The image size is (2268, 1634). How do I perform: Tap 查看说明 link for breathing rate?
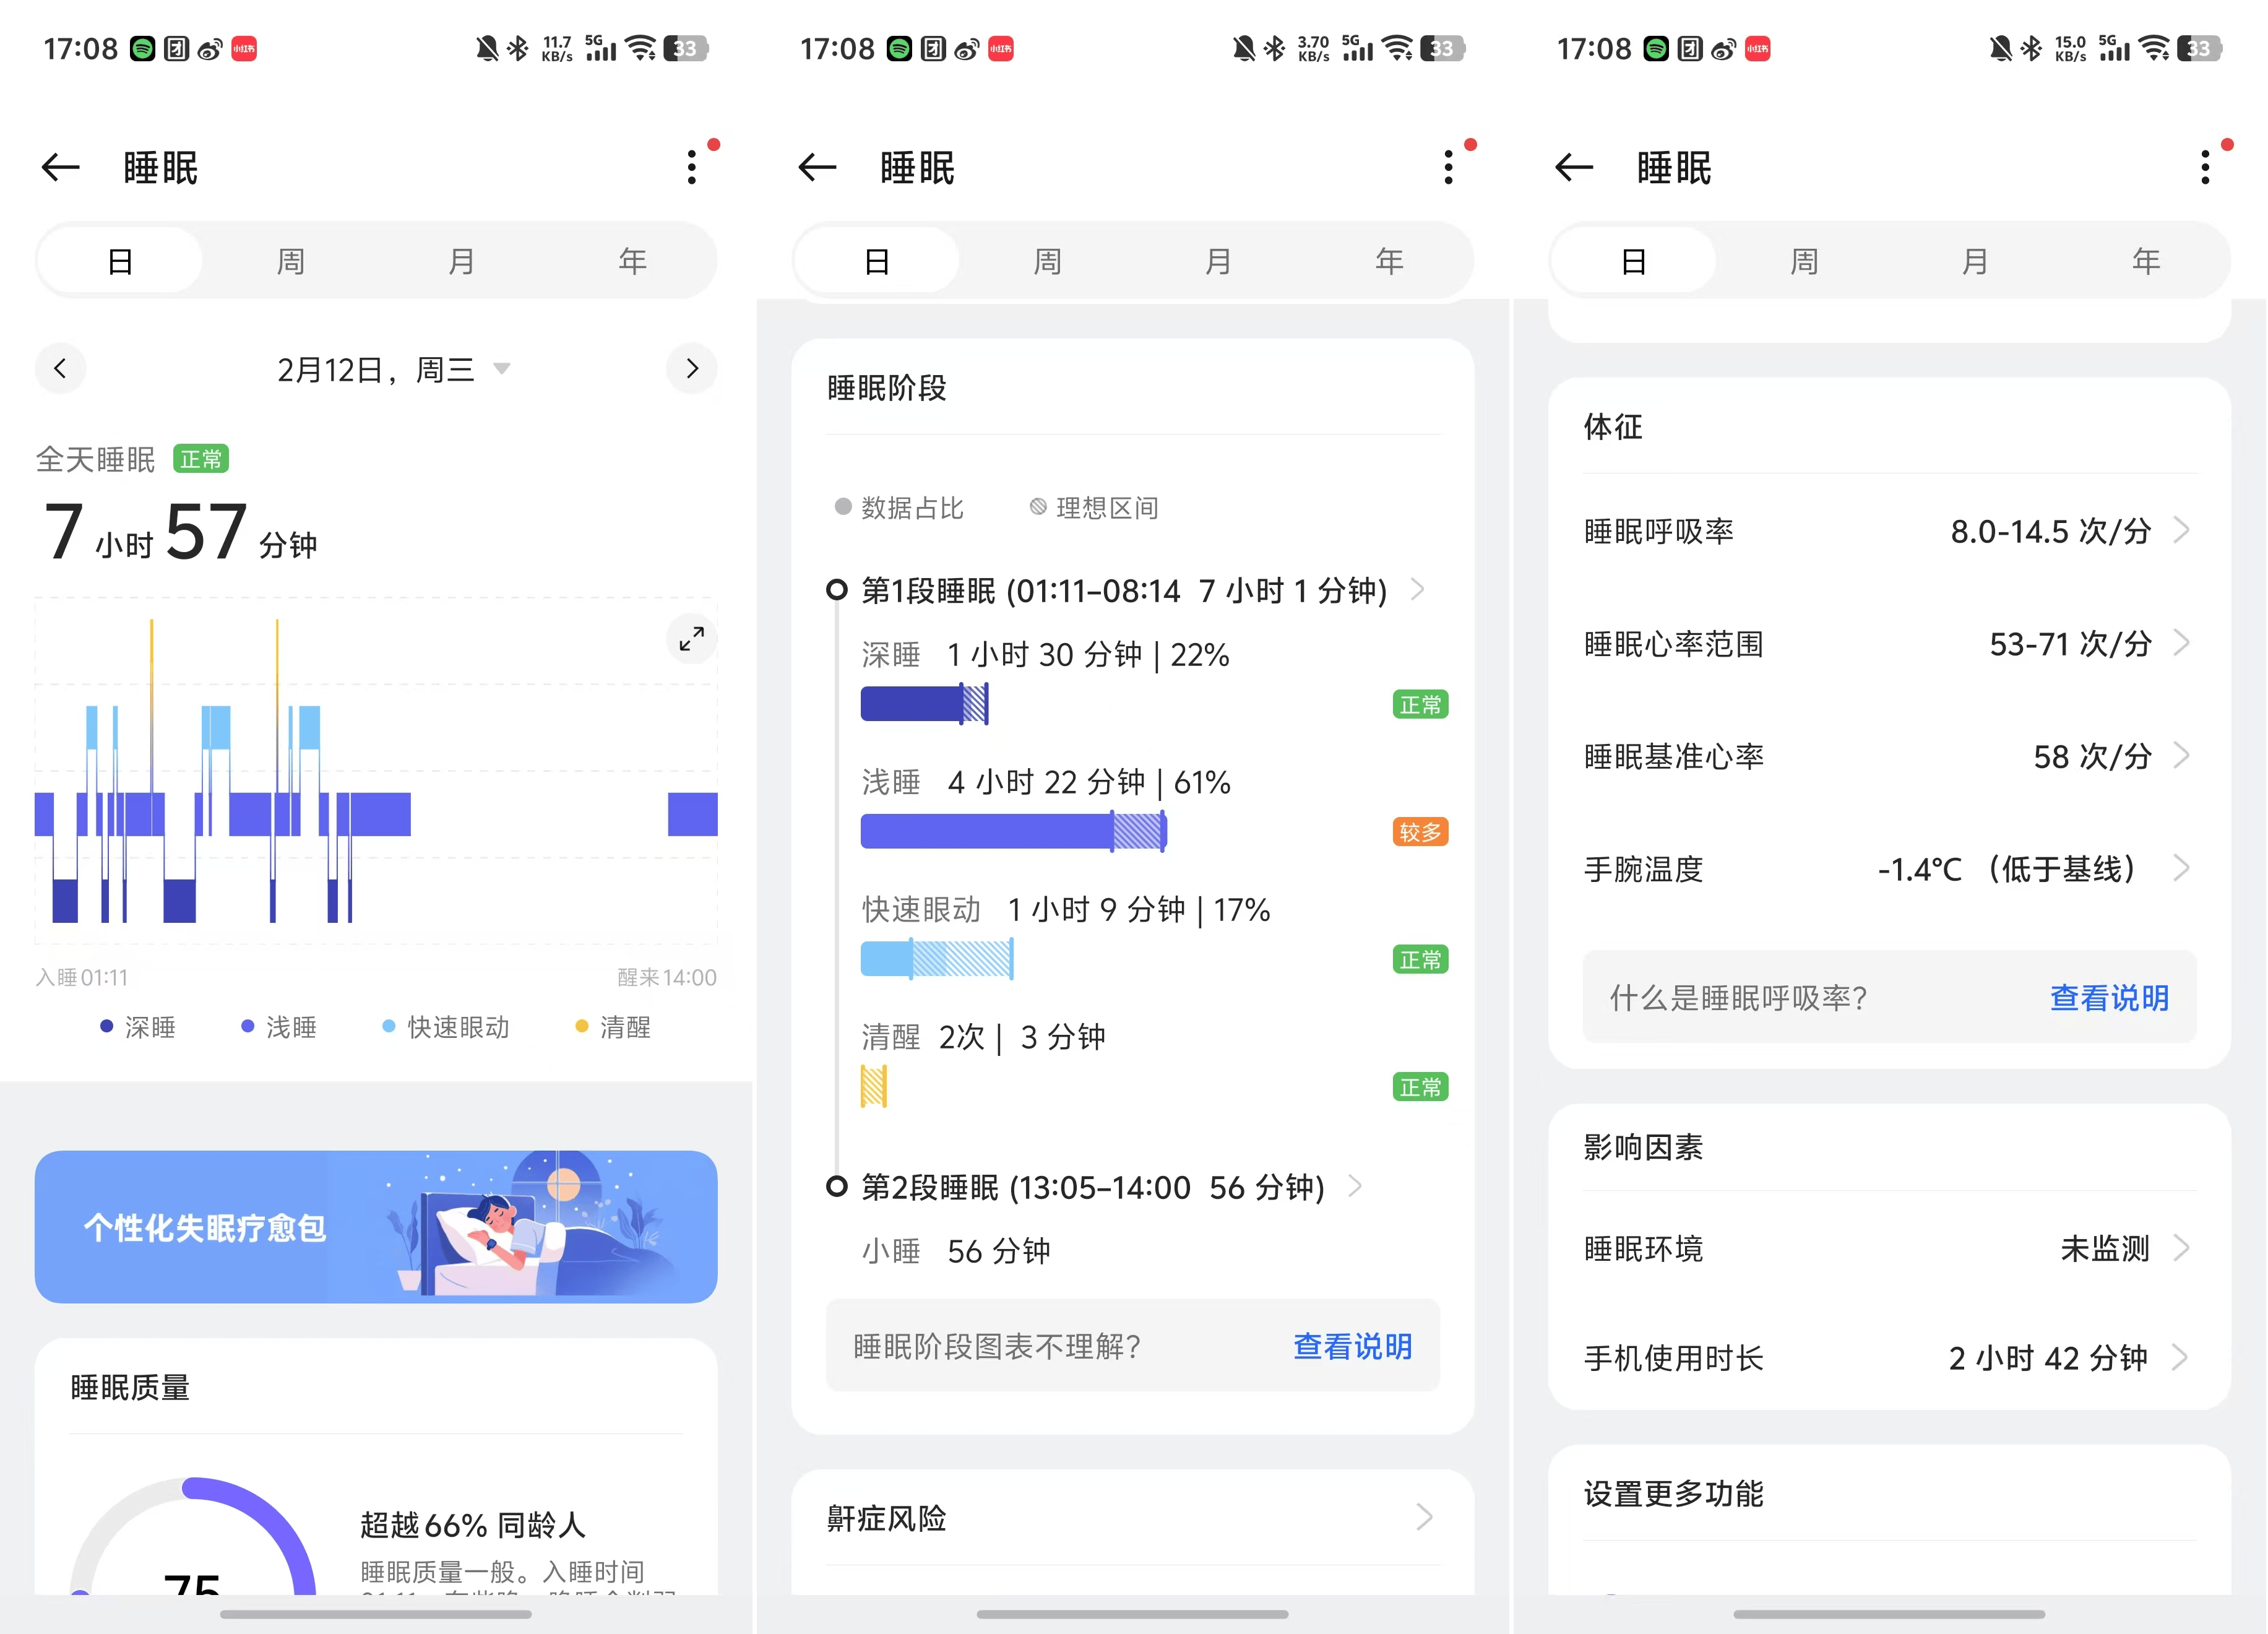tap(2109, 997)
